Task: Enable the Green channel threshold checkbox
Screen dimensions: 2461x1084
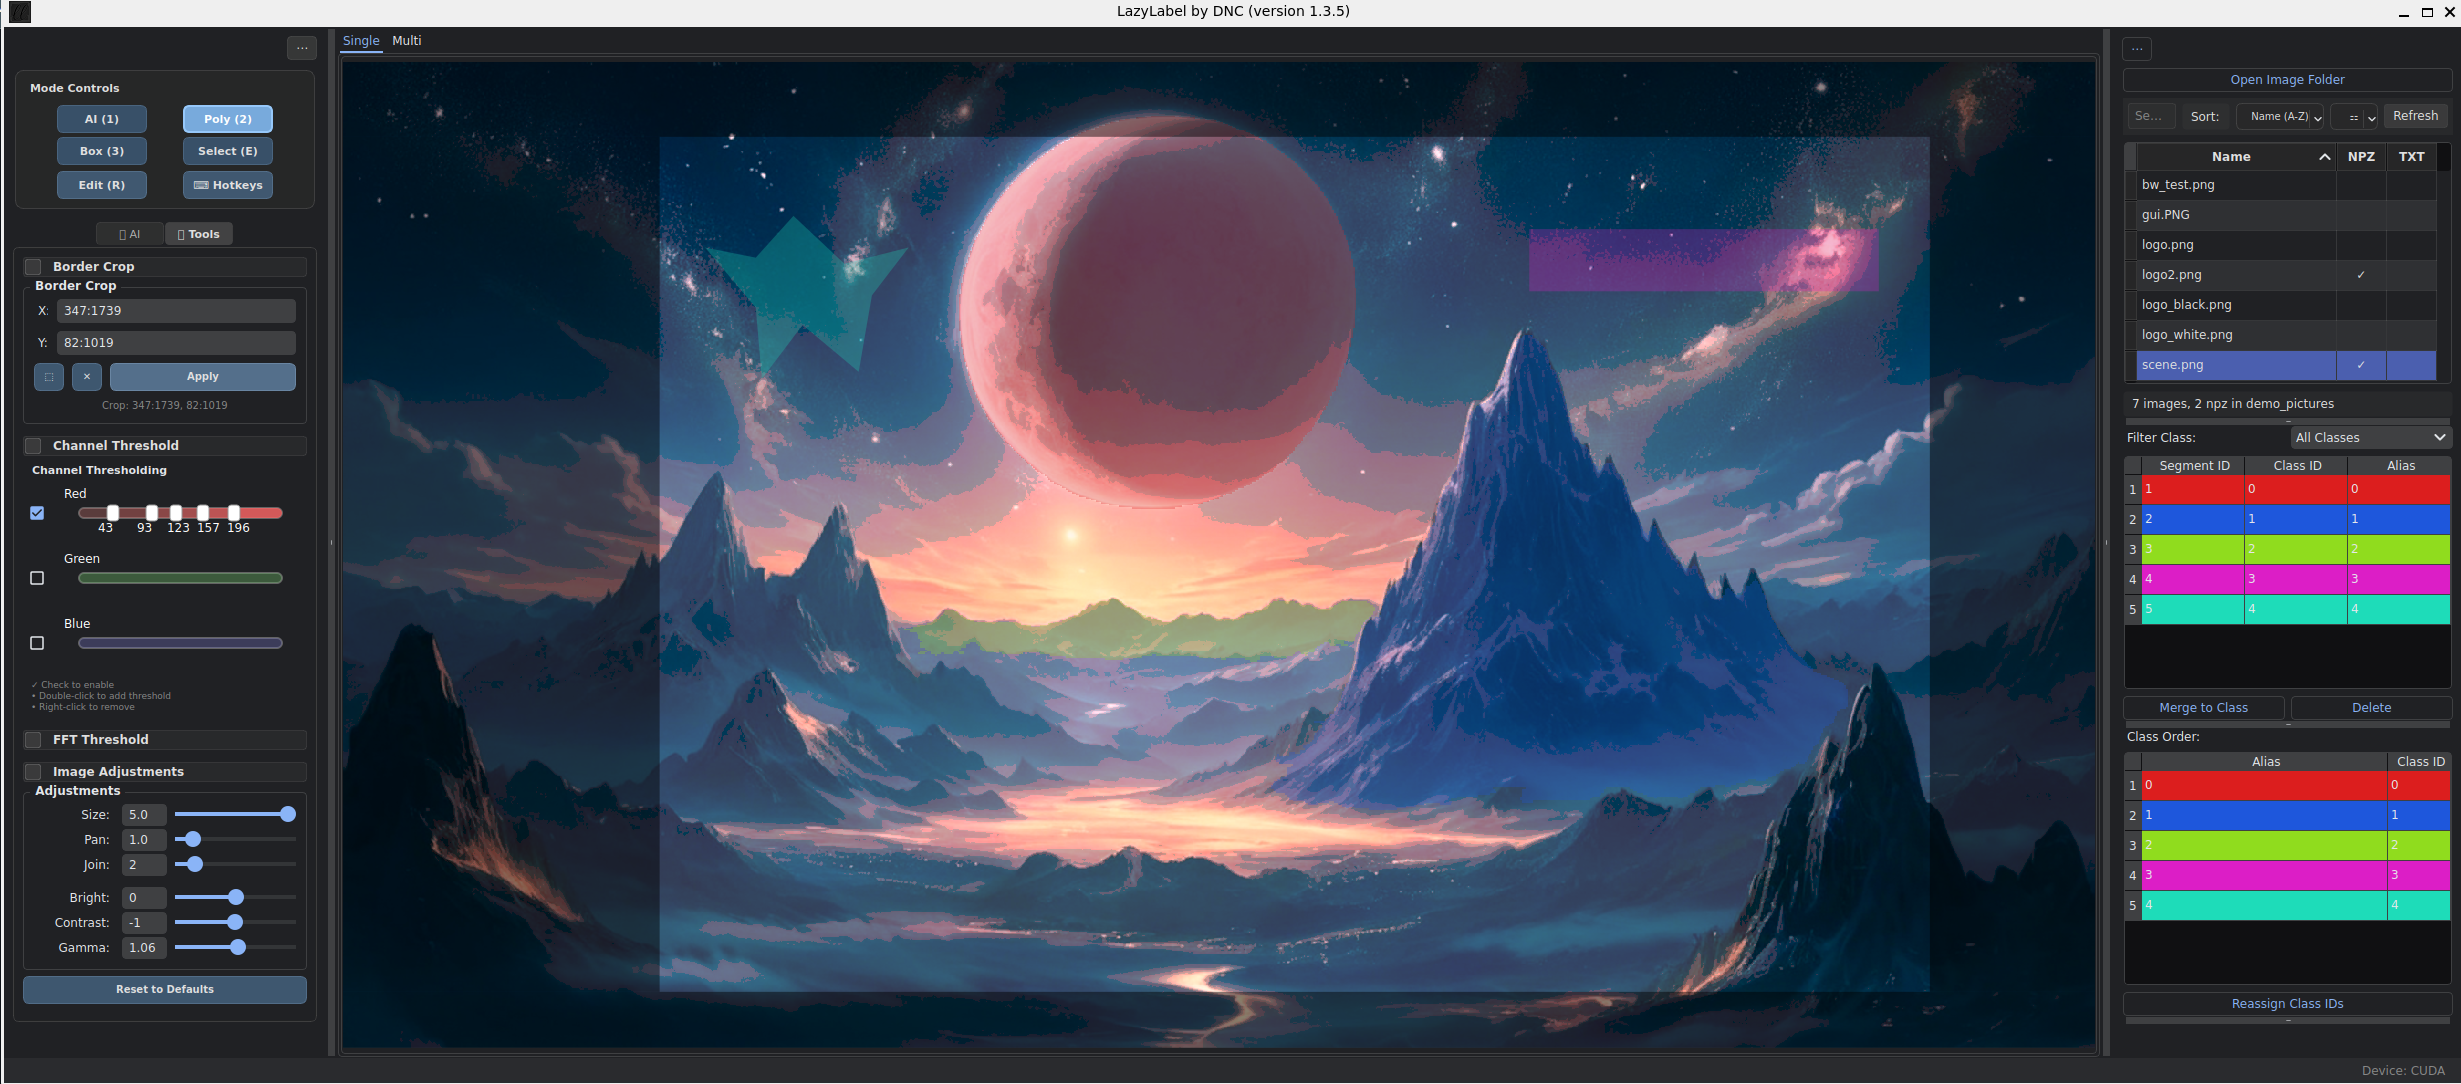Action: [37, 578]
